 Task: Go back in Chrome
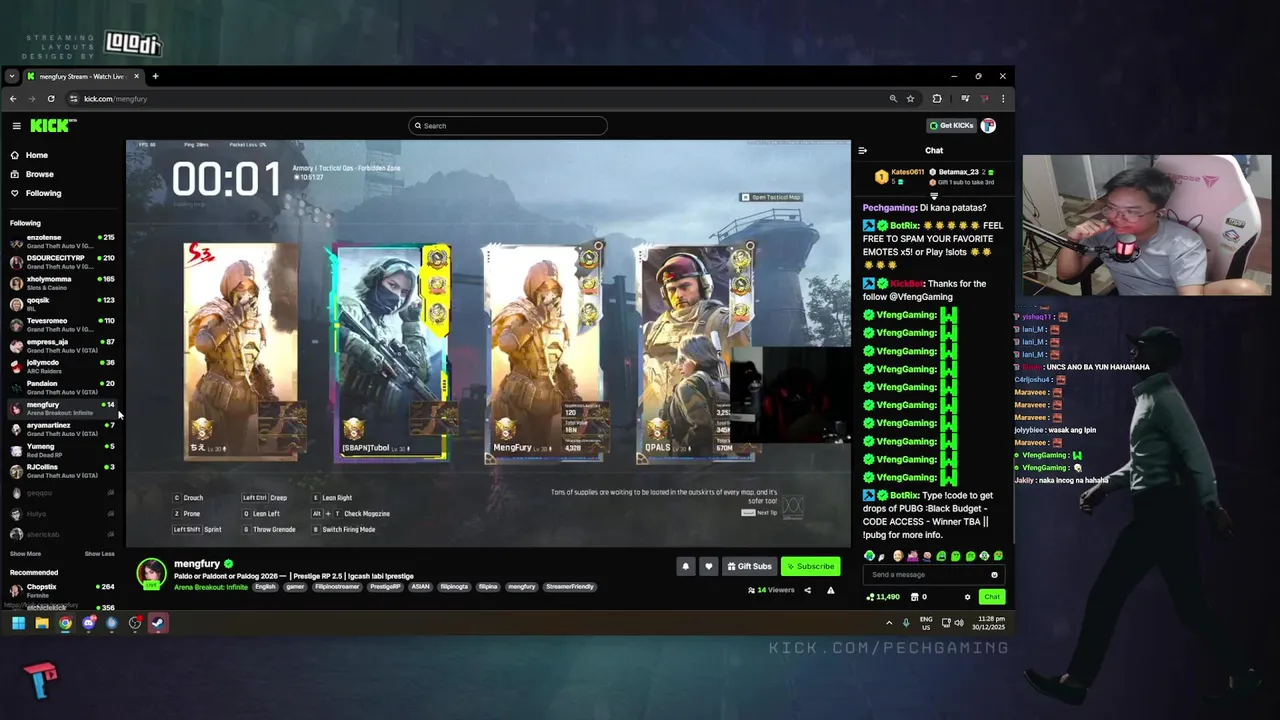(x=13, y=99)
